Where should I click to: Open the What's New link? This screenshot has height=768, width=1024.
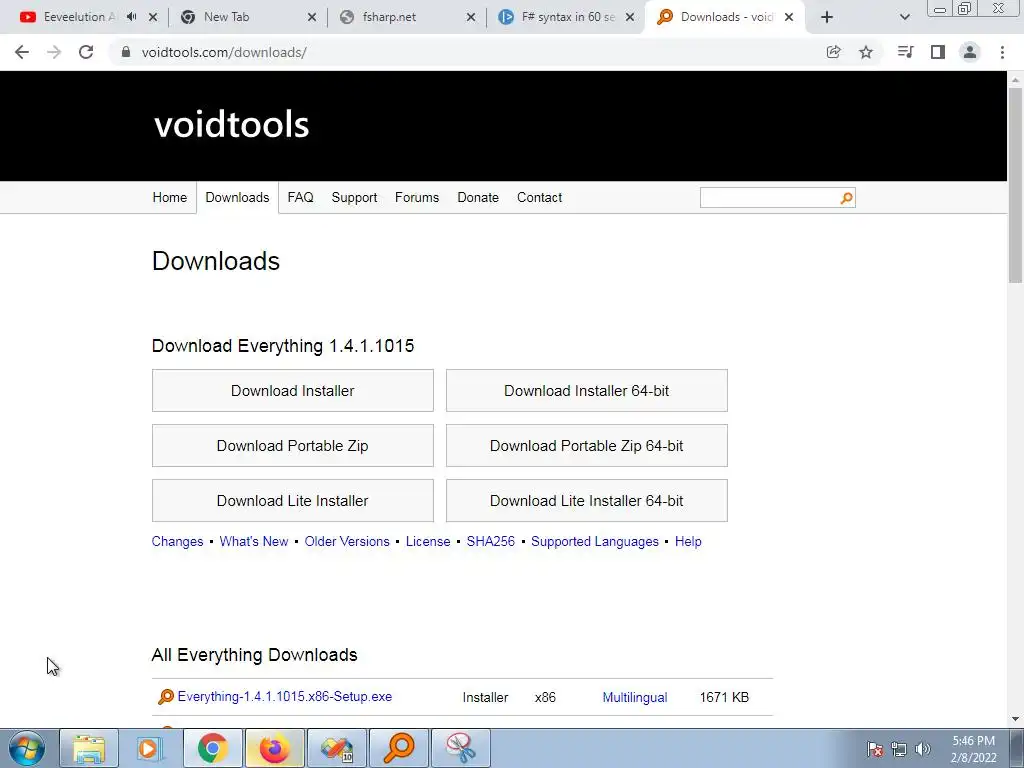tap(253, 541)
